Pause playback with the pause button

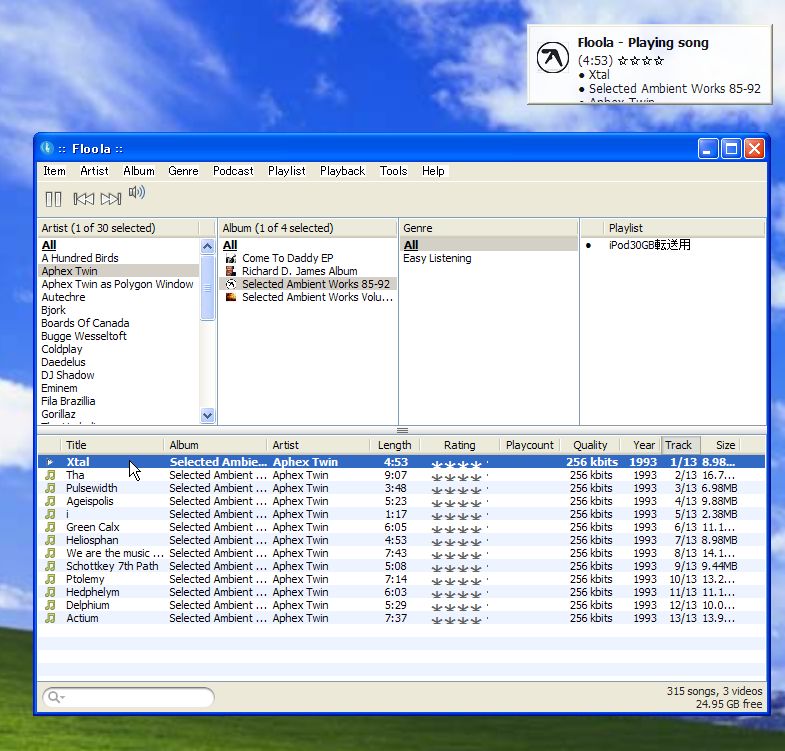click(53, 199)
